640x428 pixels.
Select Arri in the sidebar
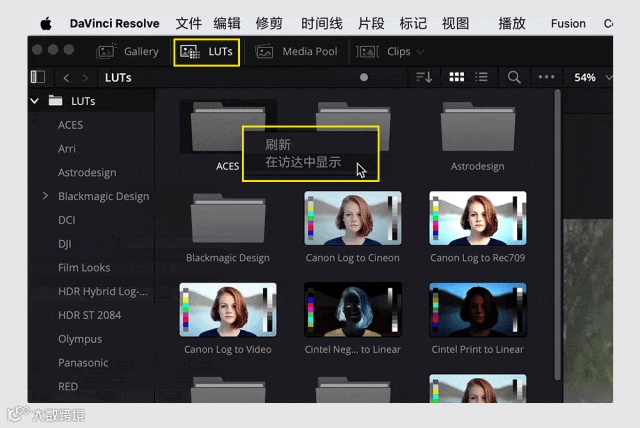(x=67, y=149)
